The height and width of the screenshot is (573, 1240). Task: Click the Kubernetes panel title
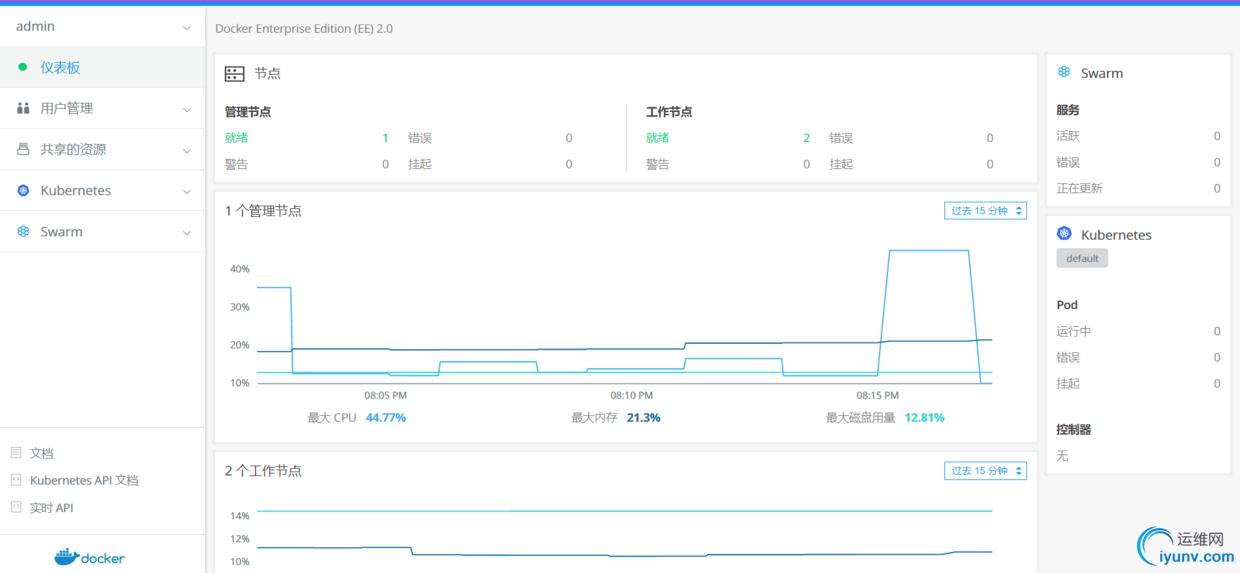coord(1116,235)
